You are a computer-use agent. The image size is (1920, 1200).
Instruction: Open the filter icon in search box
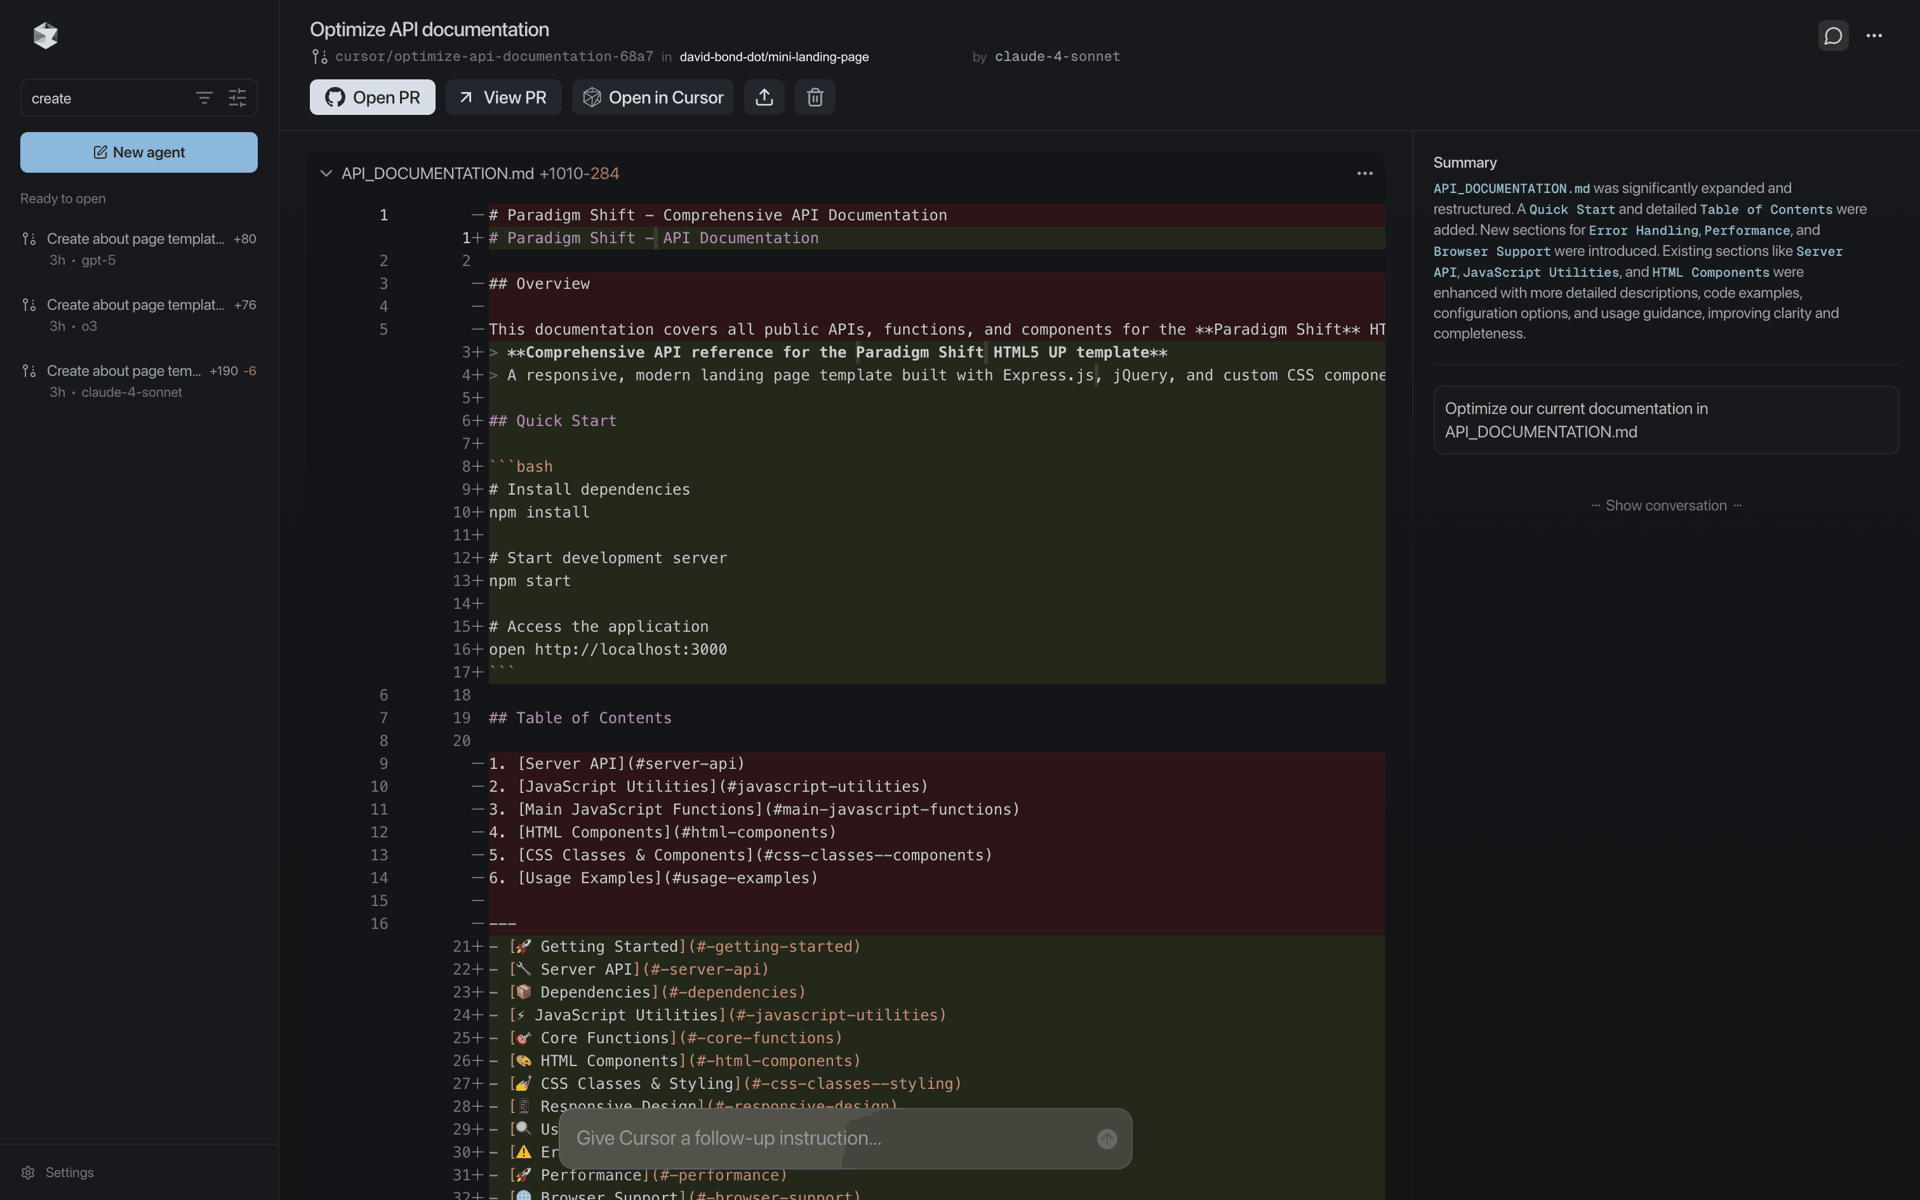[204, 98]
